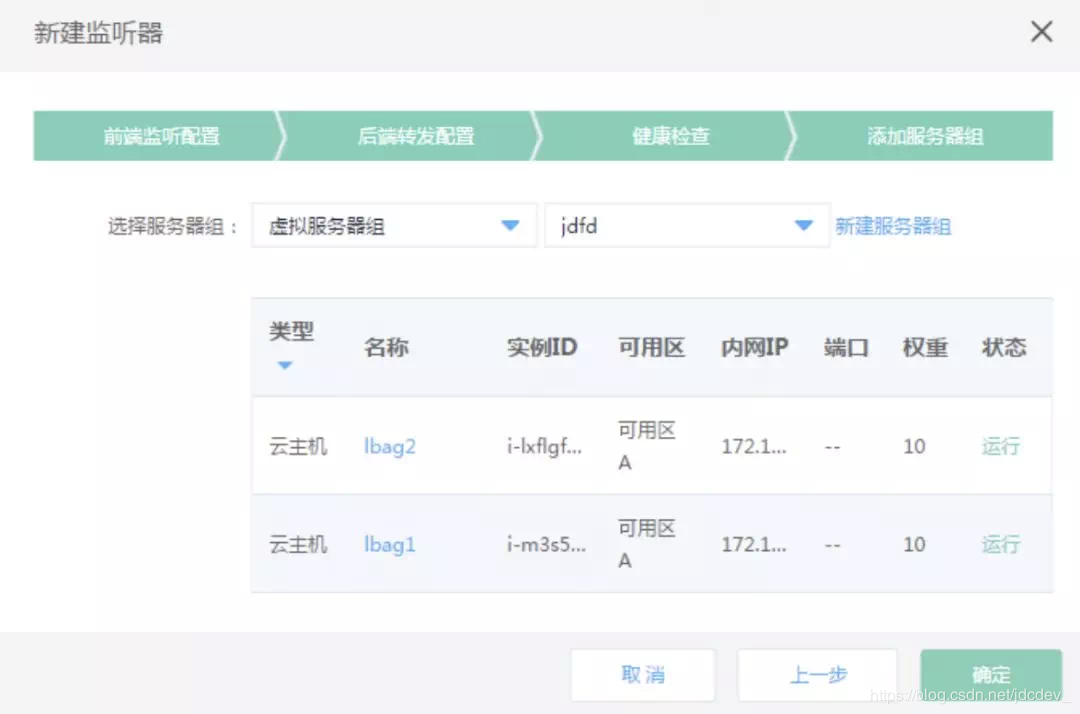
Task: Cancel the listener with 取消
Action: [642, 675]
